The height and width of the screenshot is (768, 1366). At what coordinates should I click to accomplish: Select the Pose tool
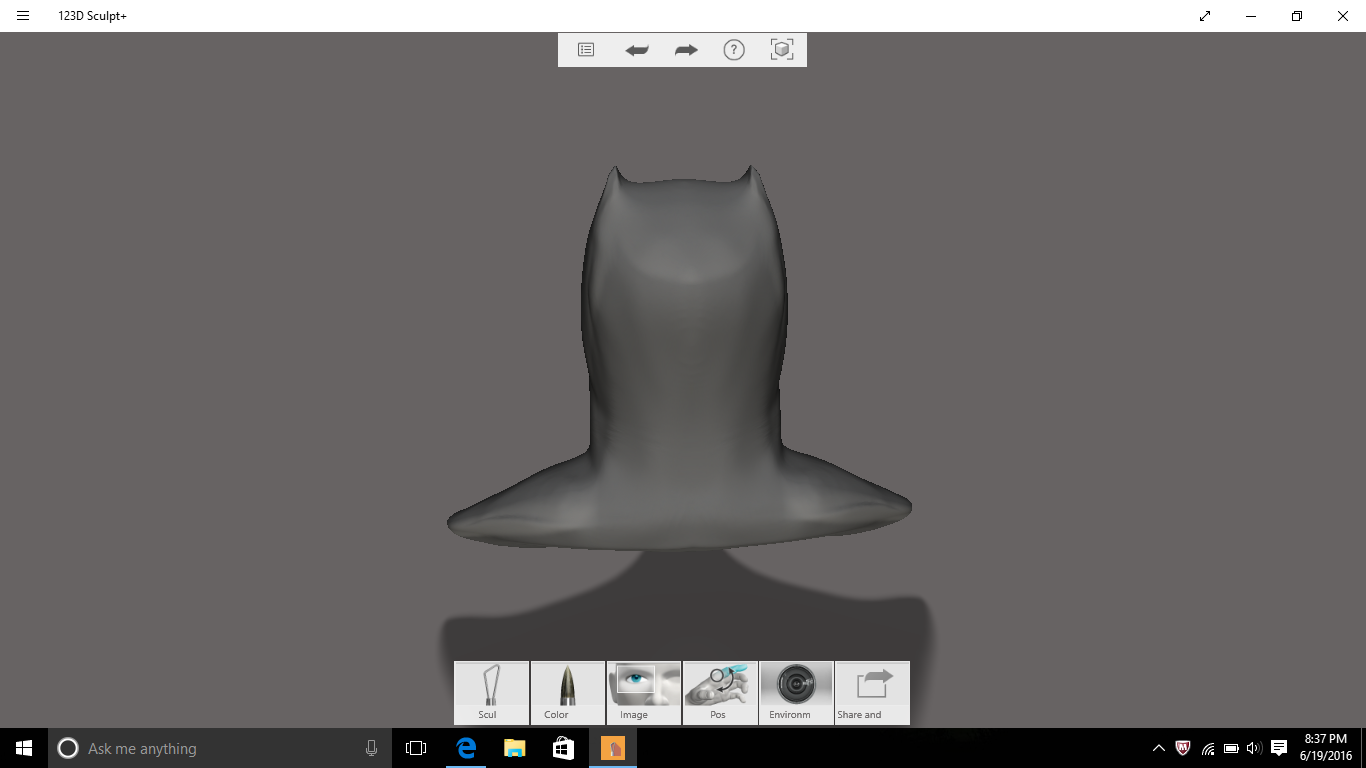720,692
